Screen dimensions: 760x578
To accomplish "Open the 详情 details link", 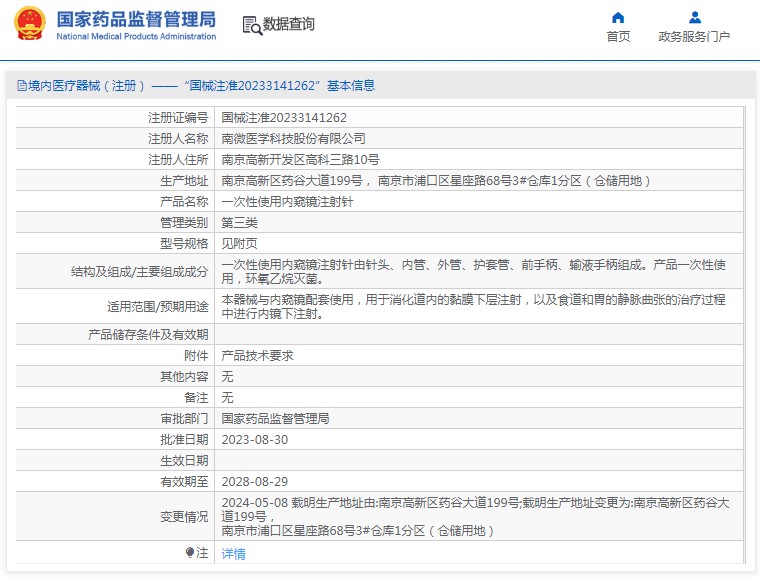I will (x=233, y=553).
